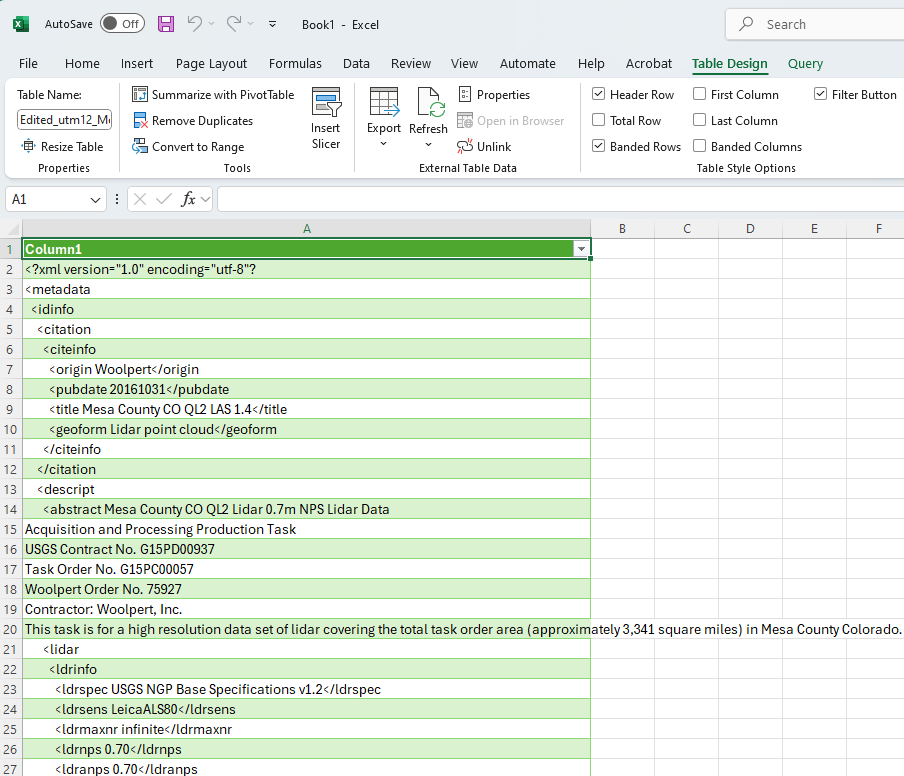The height and width of the screenshot is (776, 904).
Task: Click the Save icon
Action: (165, 24)
